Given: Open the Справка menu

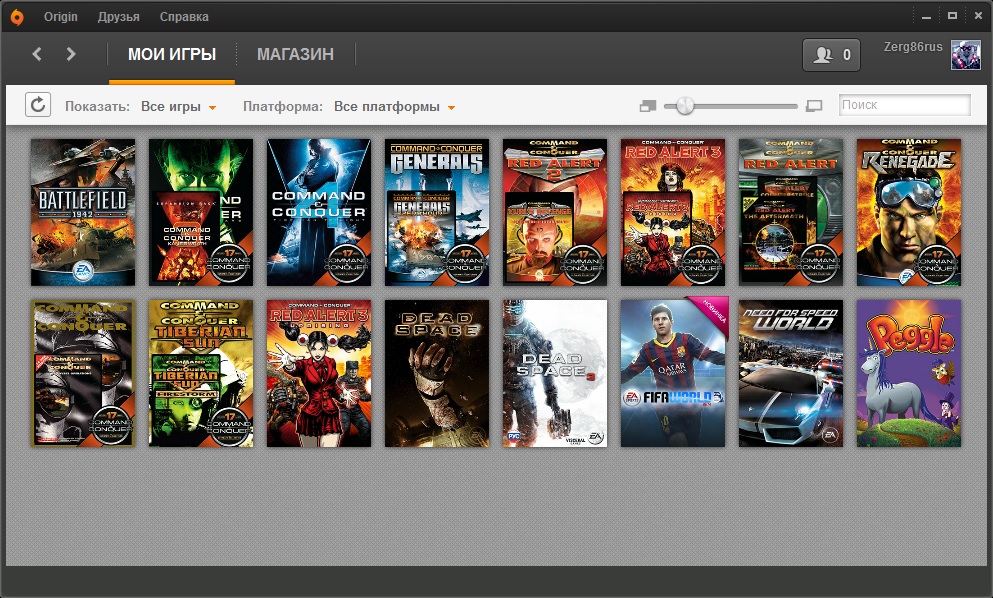Looking at the screenshot, I should click(184, 17).
